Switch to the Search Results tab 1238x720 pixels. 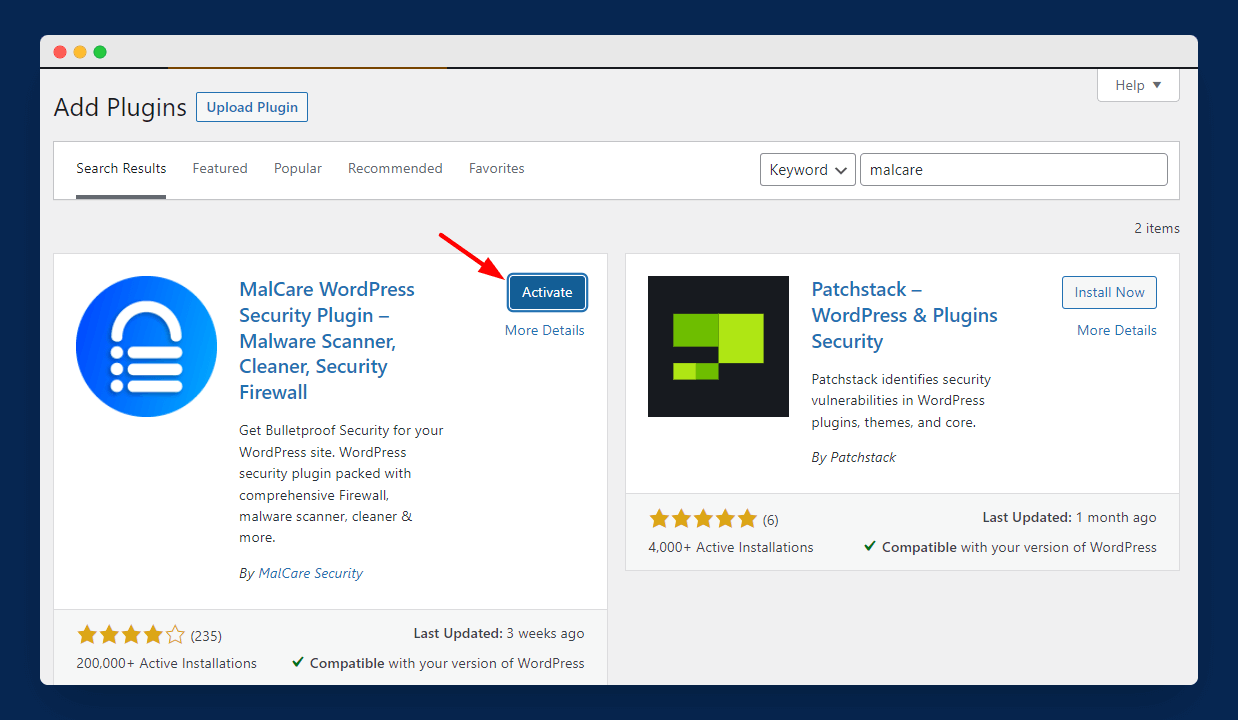(x=121, y=169)
